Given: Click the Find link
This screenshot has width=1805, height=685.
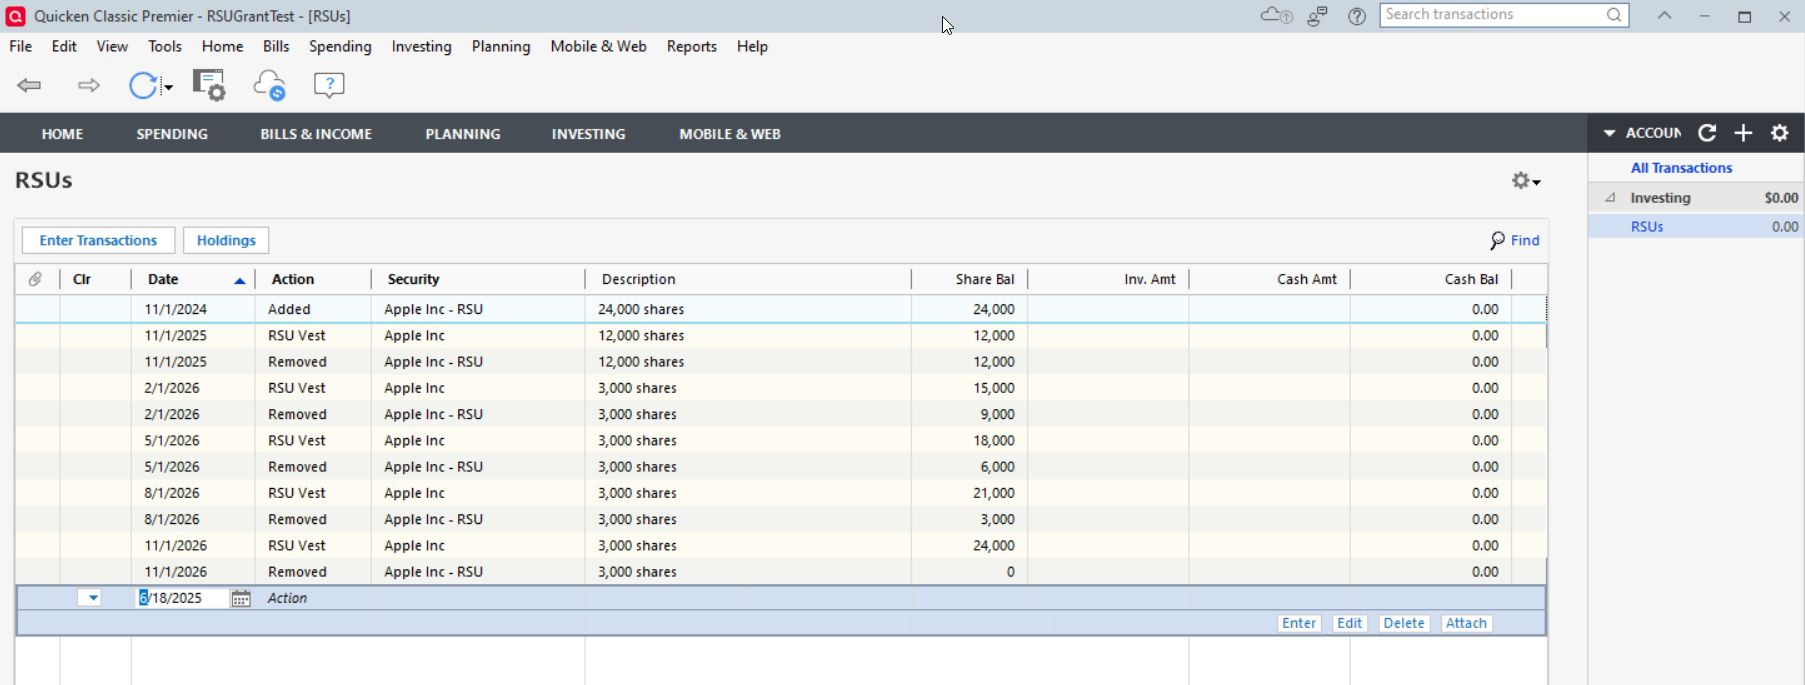Looking at the screenshot, I should (1515, 240).
